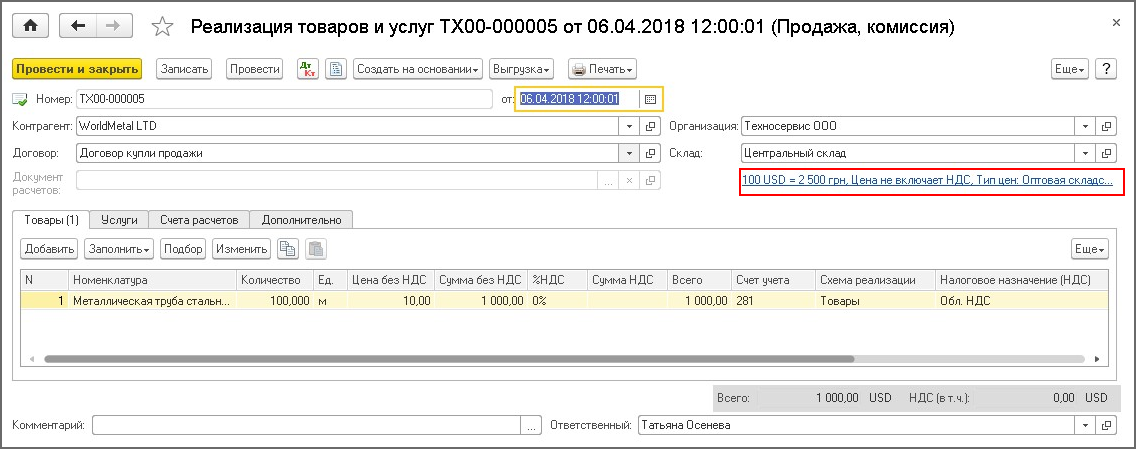The image size is (1136, 449).
Task: Click Провести и закрыть button
Action: click(76, 69)
